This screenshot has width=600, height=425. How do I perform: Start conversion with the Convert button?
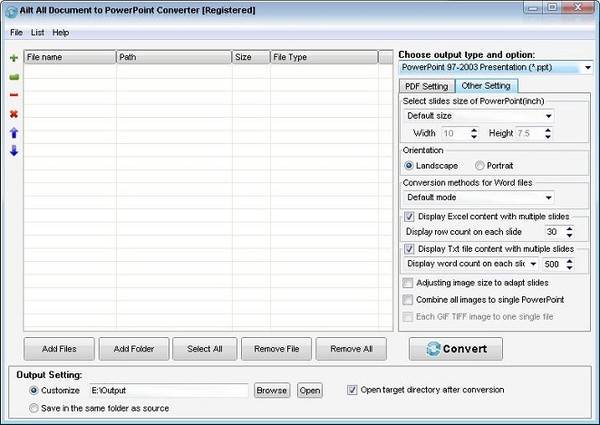[456, 349]
